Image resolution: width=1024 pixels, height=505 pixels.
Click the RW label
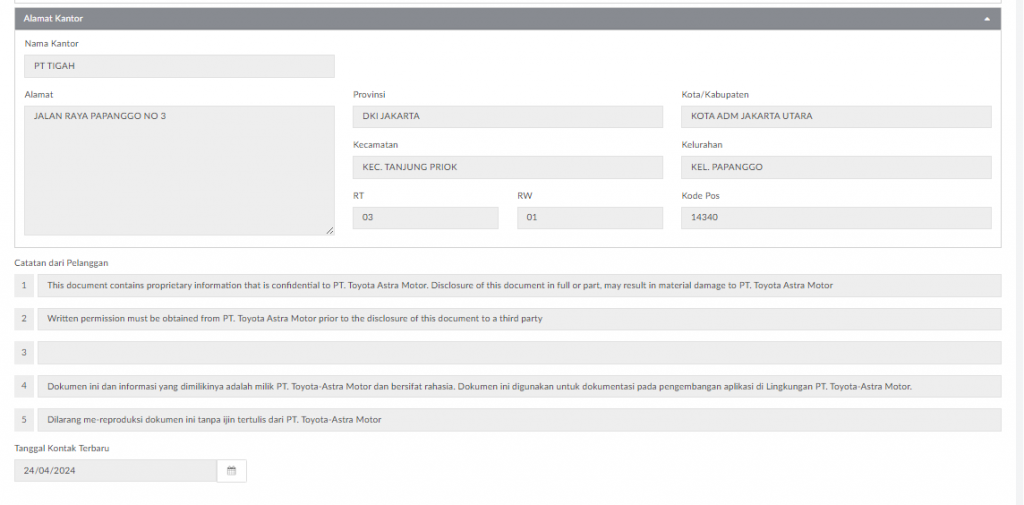[523, 195]
